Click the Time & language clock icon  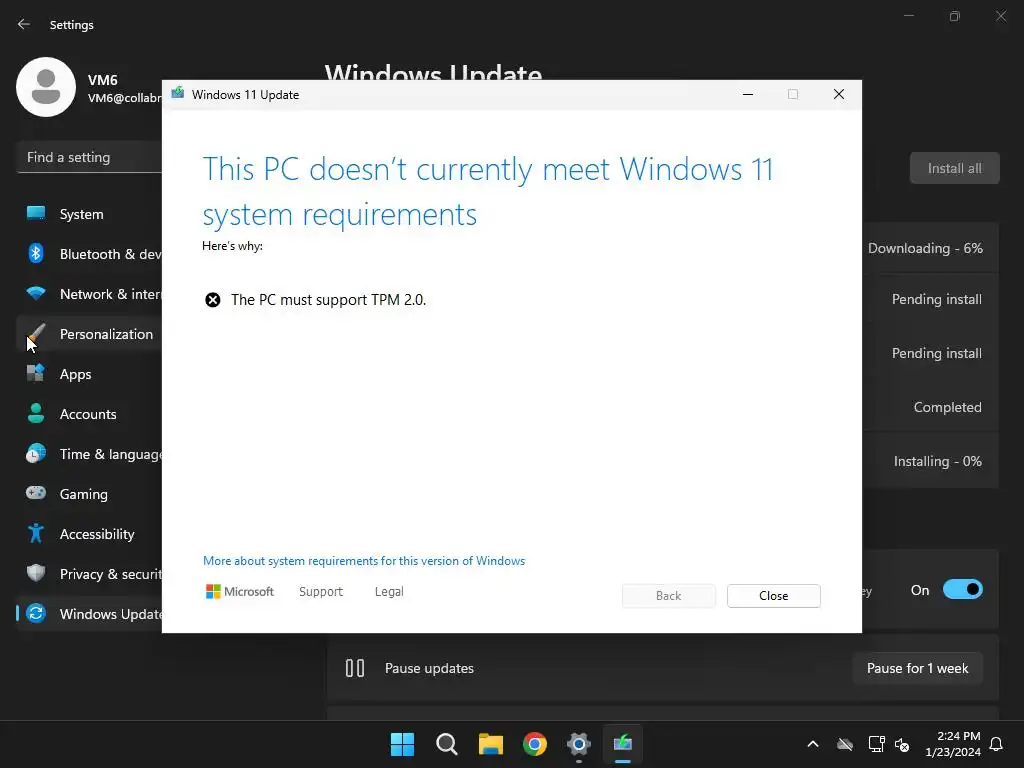(36, 453)
